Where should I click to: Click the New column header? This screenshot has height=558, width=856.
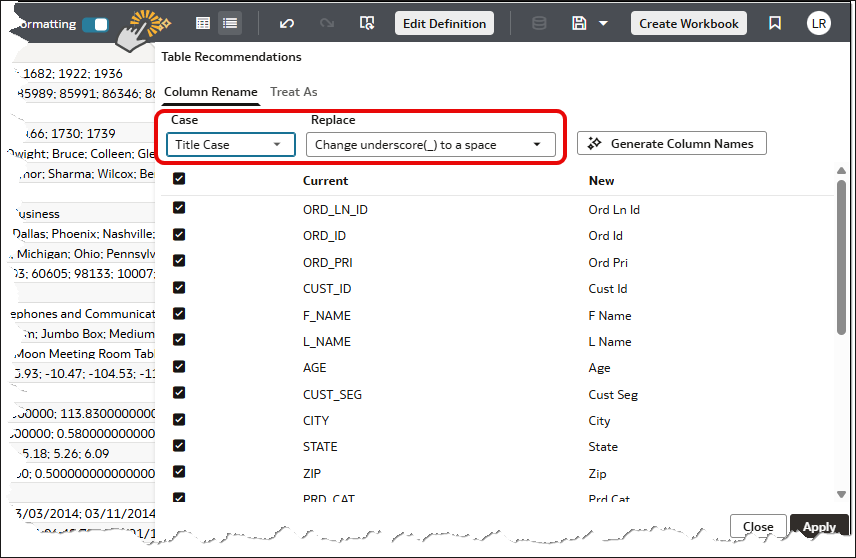point(601,181)
